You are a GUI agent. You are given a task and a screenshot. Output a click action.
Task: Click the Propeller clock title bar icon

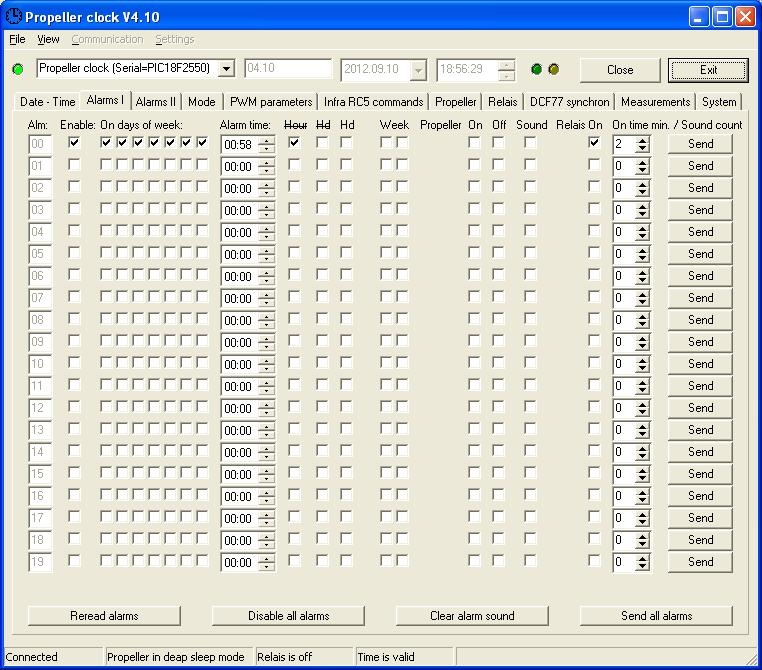pyautogui.click(x=13, y=17)
